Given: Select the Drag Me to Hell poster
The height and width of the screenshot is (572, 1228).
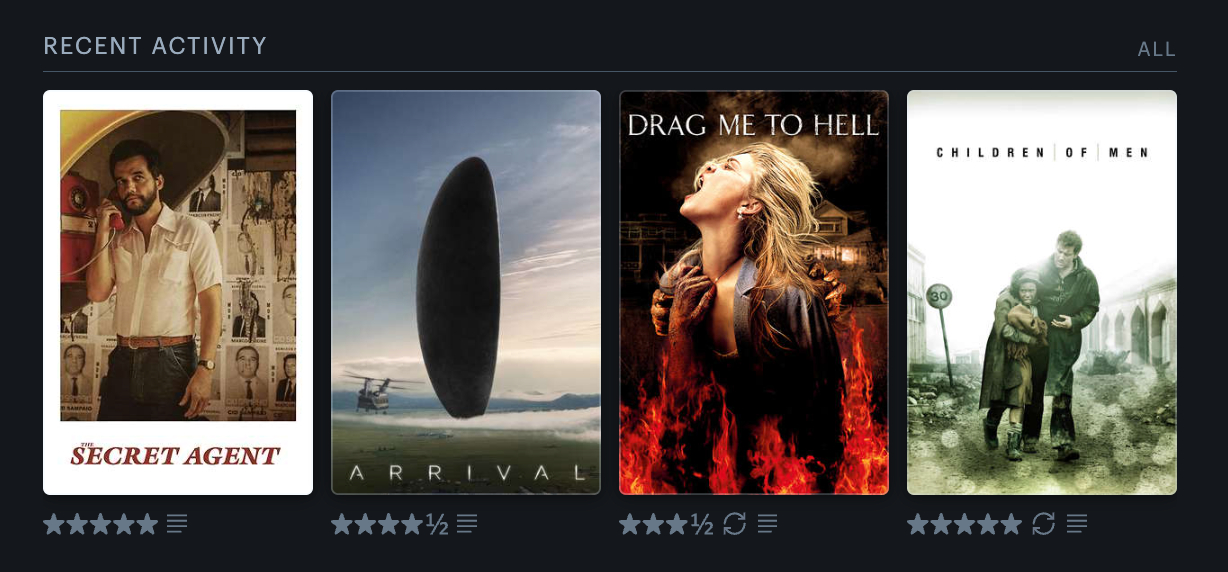Looking at the screenshot, I should tap(754, 293).
